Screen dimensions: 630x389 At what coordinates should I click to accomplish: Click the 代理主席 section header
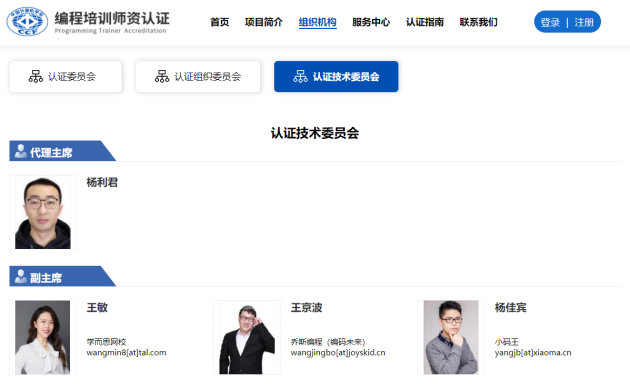62,151
